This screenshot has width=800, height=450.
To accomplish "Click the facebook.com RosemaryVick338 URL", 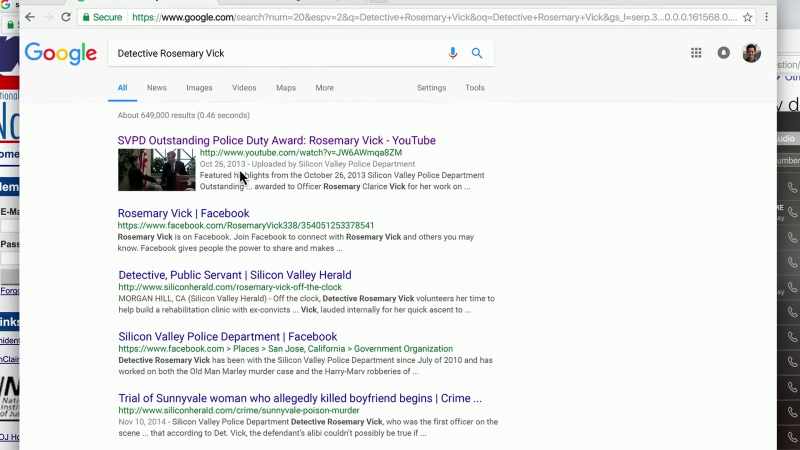I will pyautogui.click(x=246, y=226).
